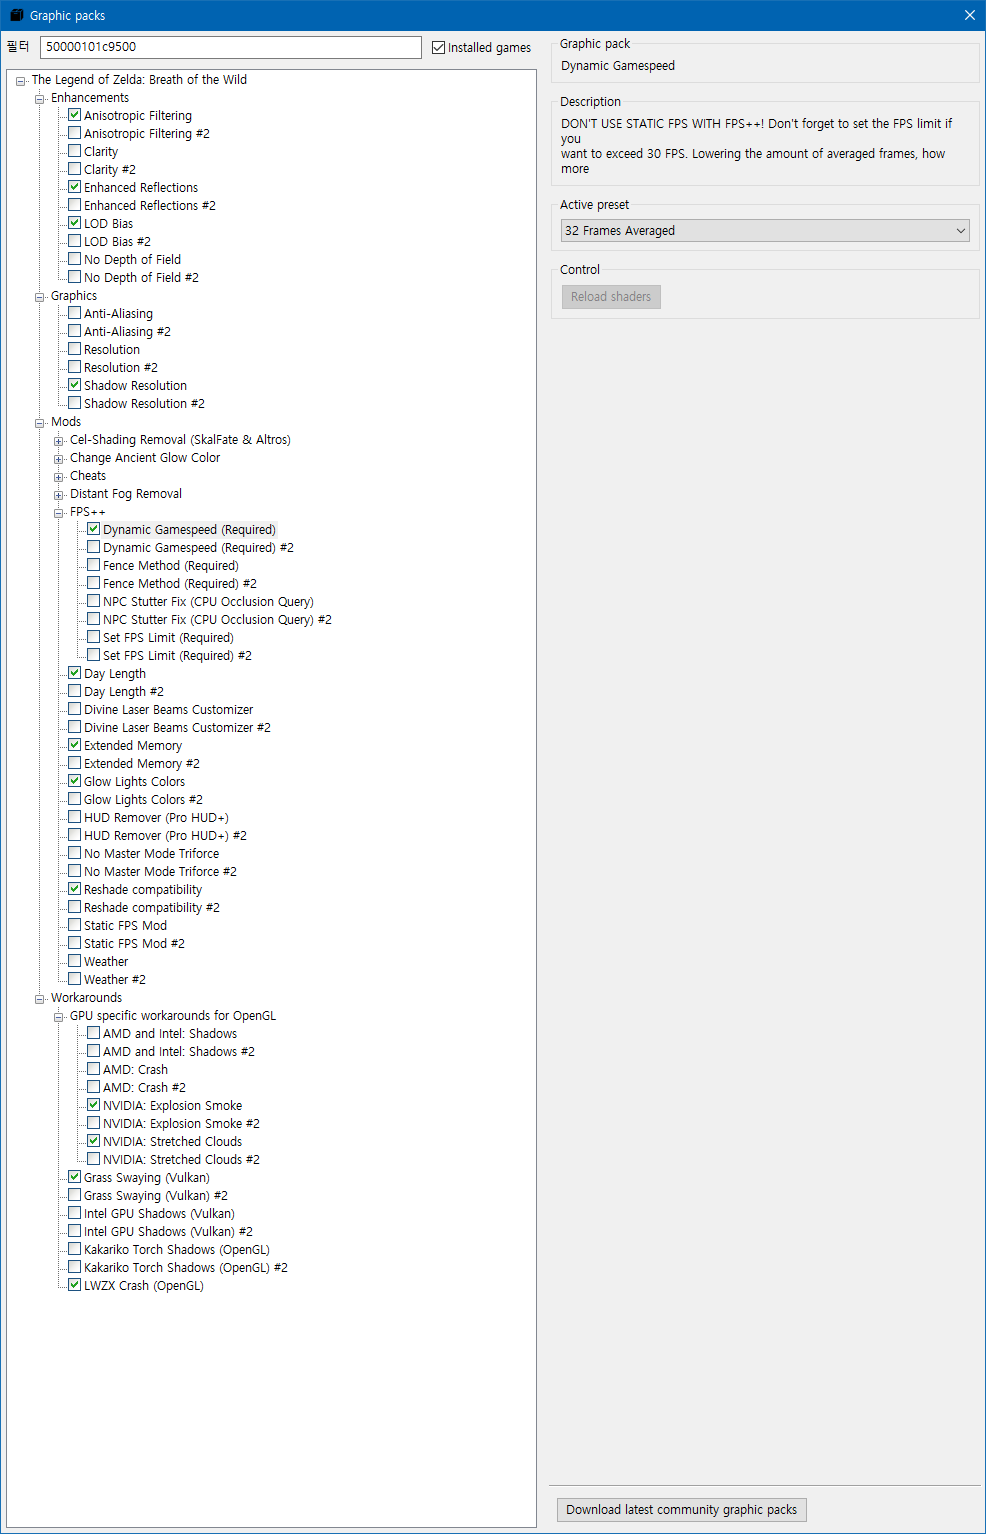
Task: Enable the Clarity graphic pack checkbox
Action: [x=74, y=151]
